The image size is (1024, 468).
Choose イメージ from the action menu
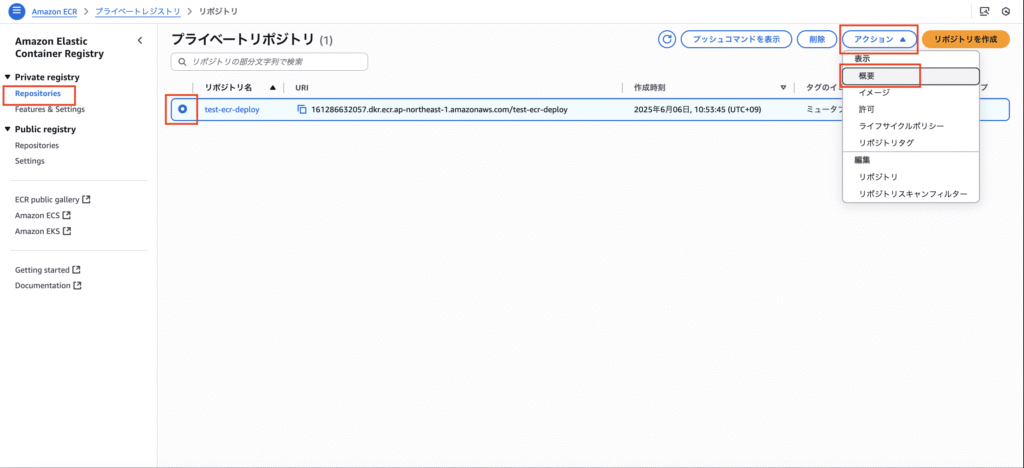click(910, 93)
